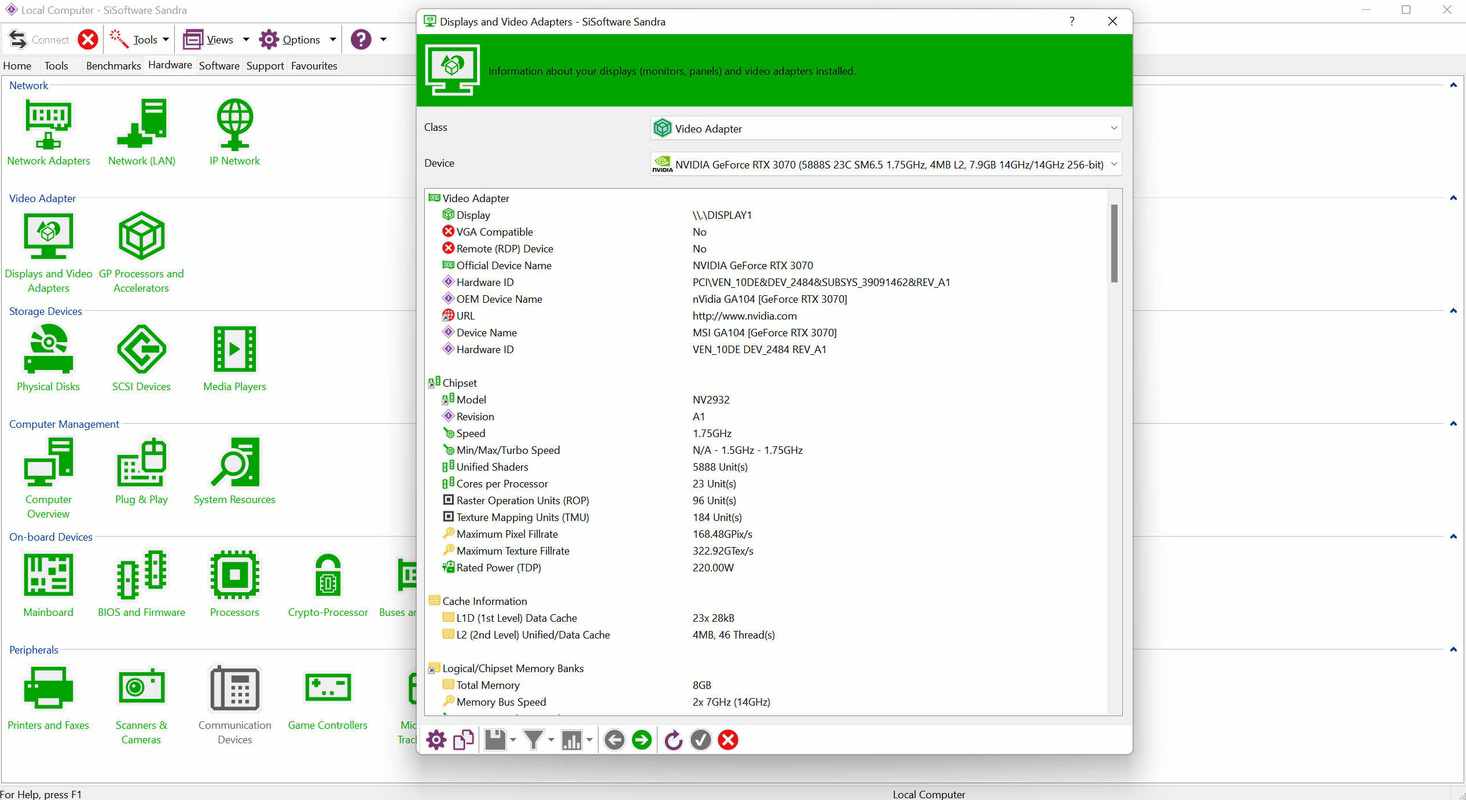Refresh the device information with purple refresh arrow

(672, 740)
